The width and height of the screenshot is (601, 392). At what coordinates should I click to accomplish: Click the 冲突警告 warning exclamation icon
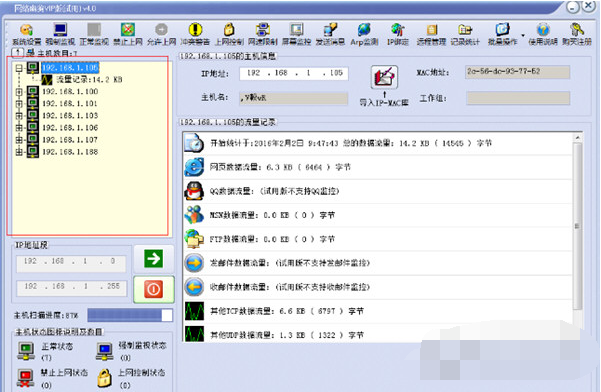[x=195, y=30]
